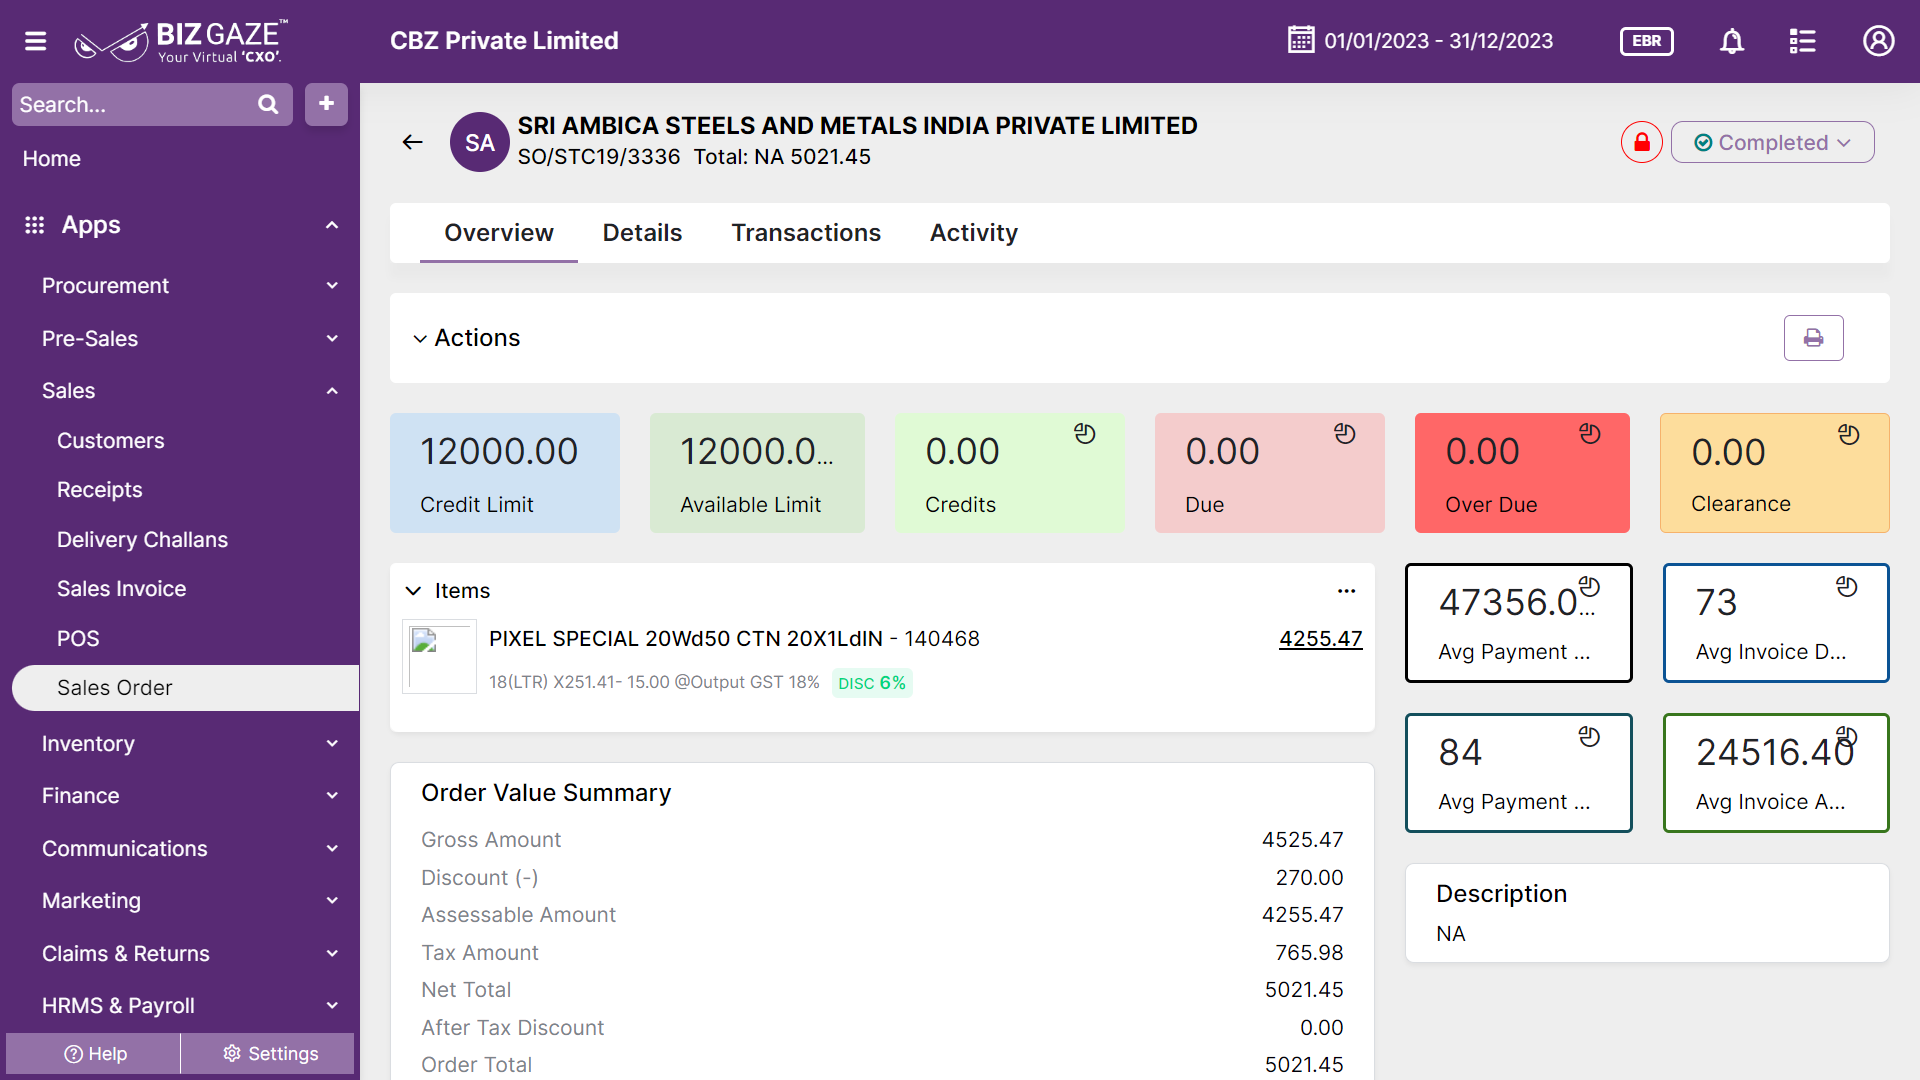Collapse the Items section

coord(413,591)
